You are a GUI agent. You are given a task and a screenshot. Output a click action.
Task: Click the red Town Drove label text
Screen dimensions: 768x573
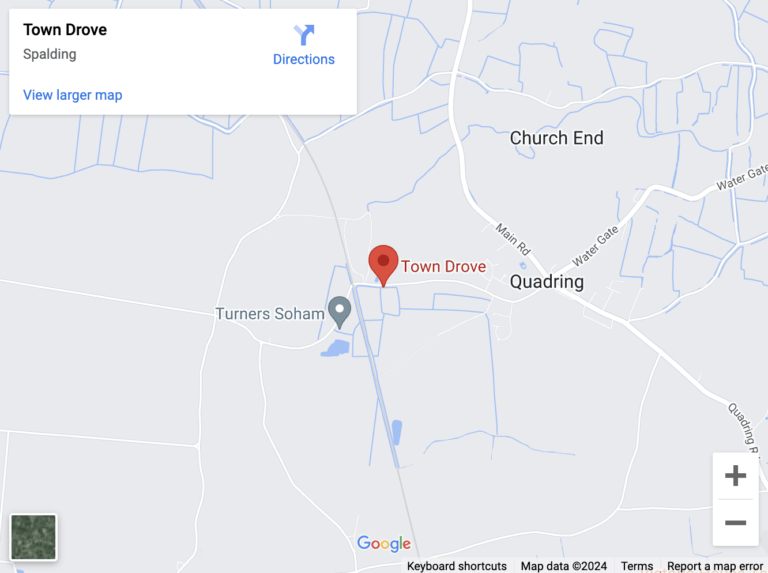coord(443,266)
